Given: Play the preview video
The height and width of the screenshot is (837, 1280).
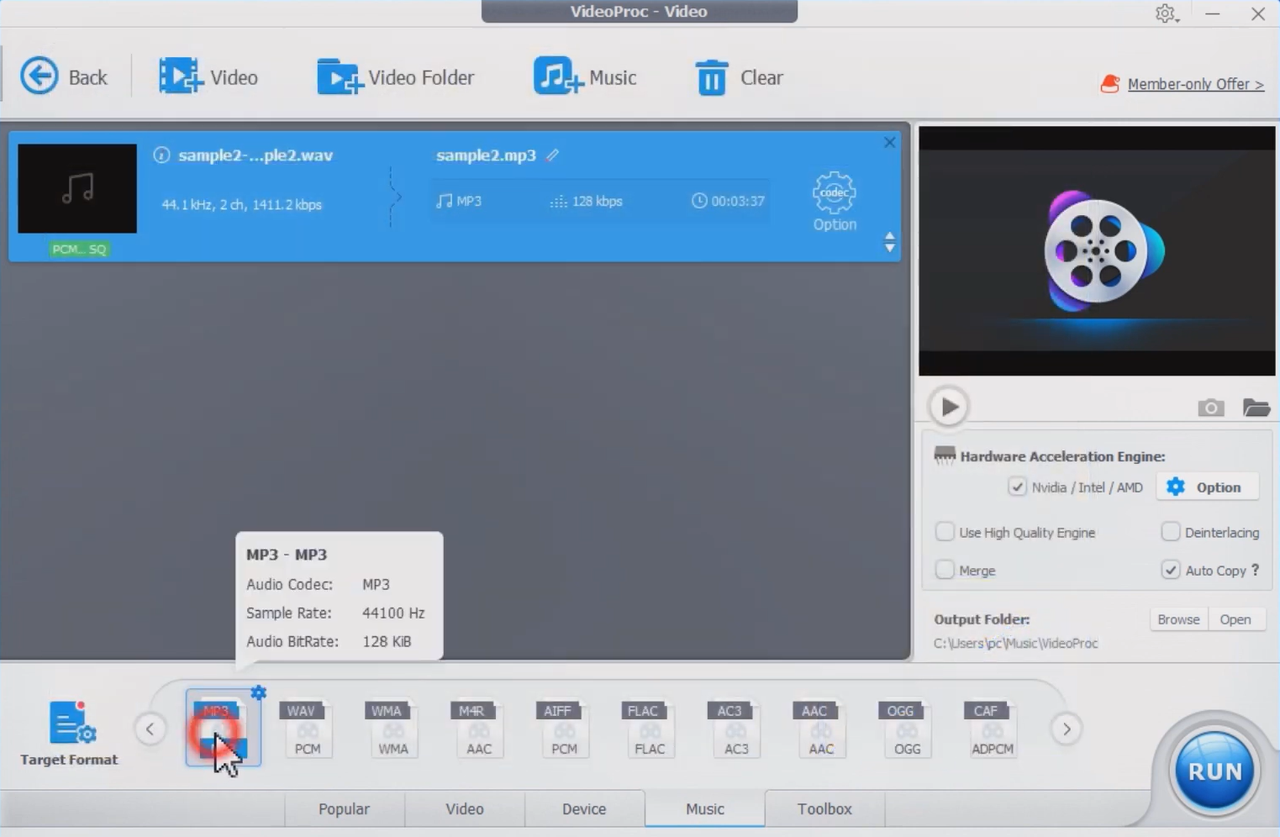Looking at the screenshot, I should click(x=947, y=406).
